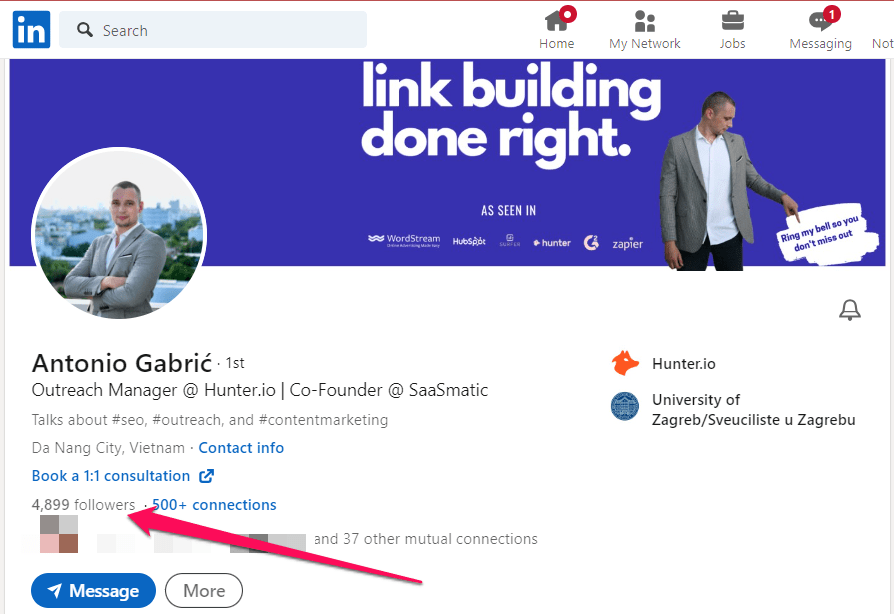
Task: Expand options with the More button
Action: [x=203, y=590]
